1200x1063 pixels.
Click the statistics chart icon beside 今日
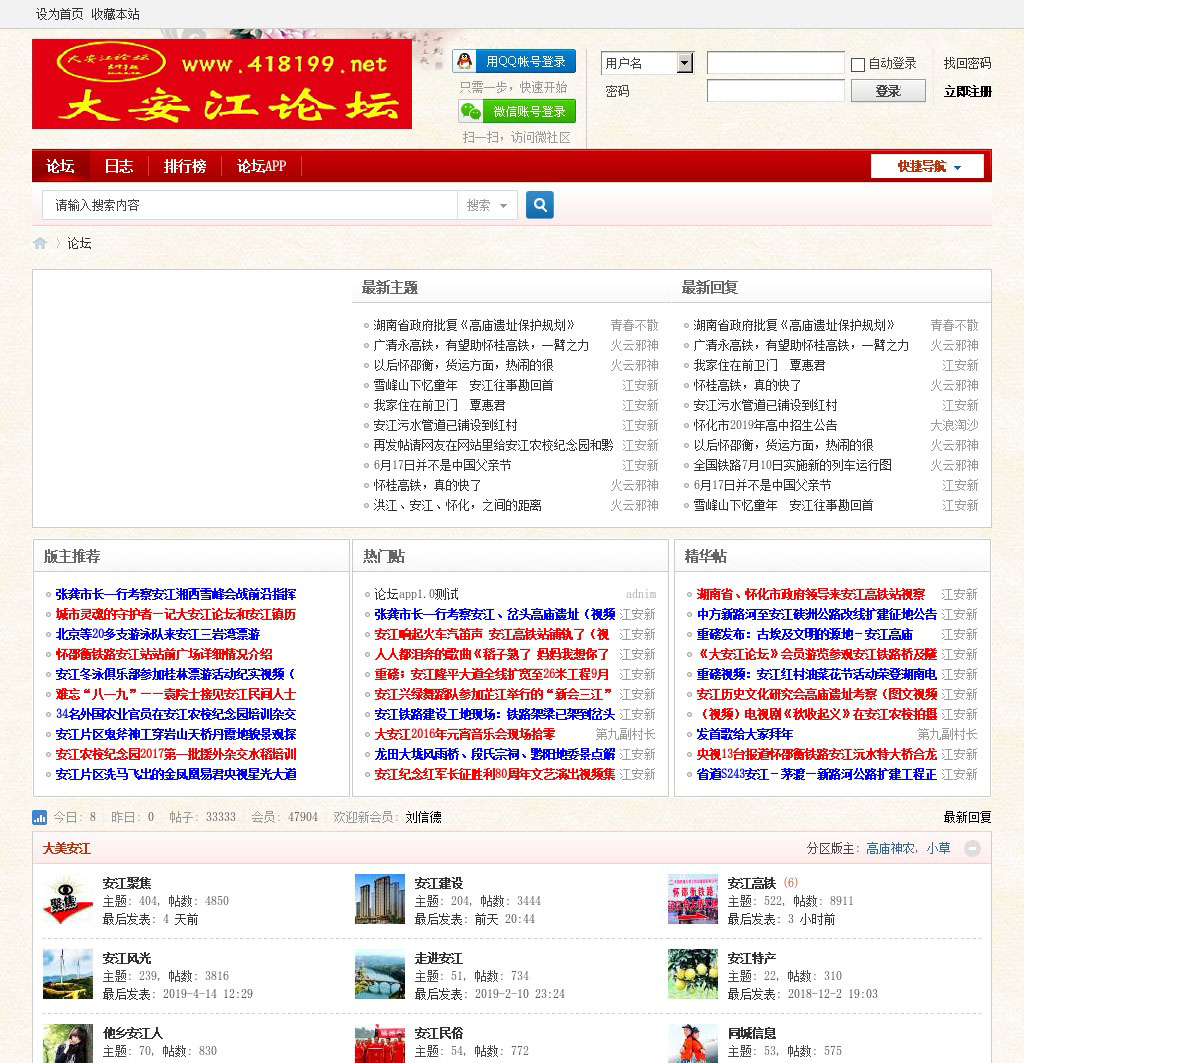coord(40,817)
